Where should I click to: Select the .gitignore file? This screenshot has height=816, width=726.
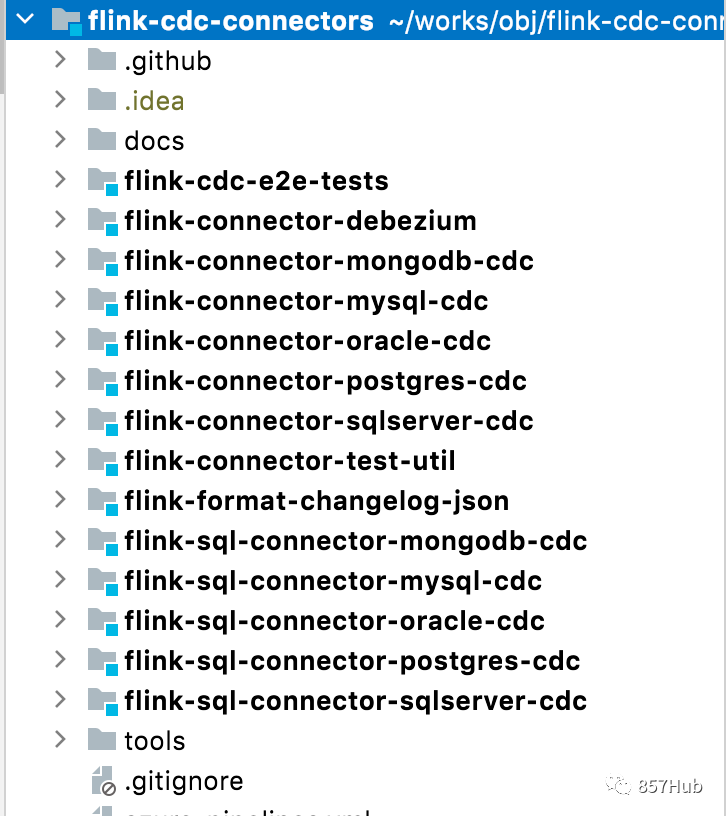coord(184,782)
